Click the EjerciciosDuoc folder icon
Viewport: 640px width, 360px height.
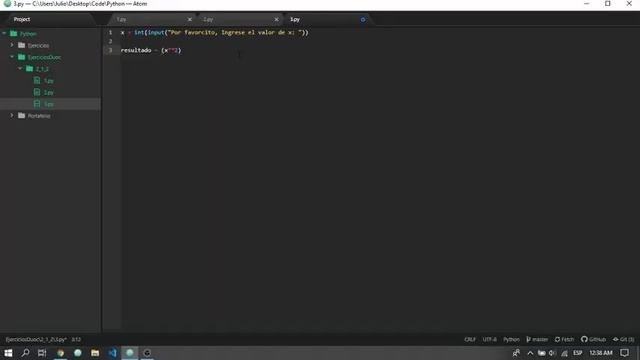click(x=22, y=57)
